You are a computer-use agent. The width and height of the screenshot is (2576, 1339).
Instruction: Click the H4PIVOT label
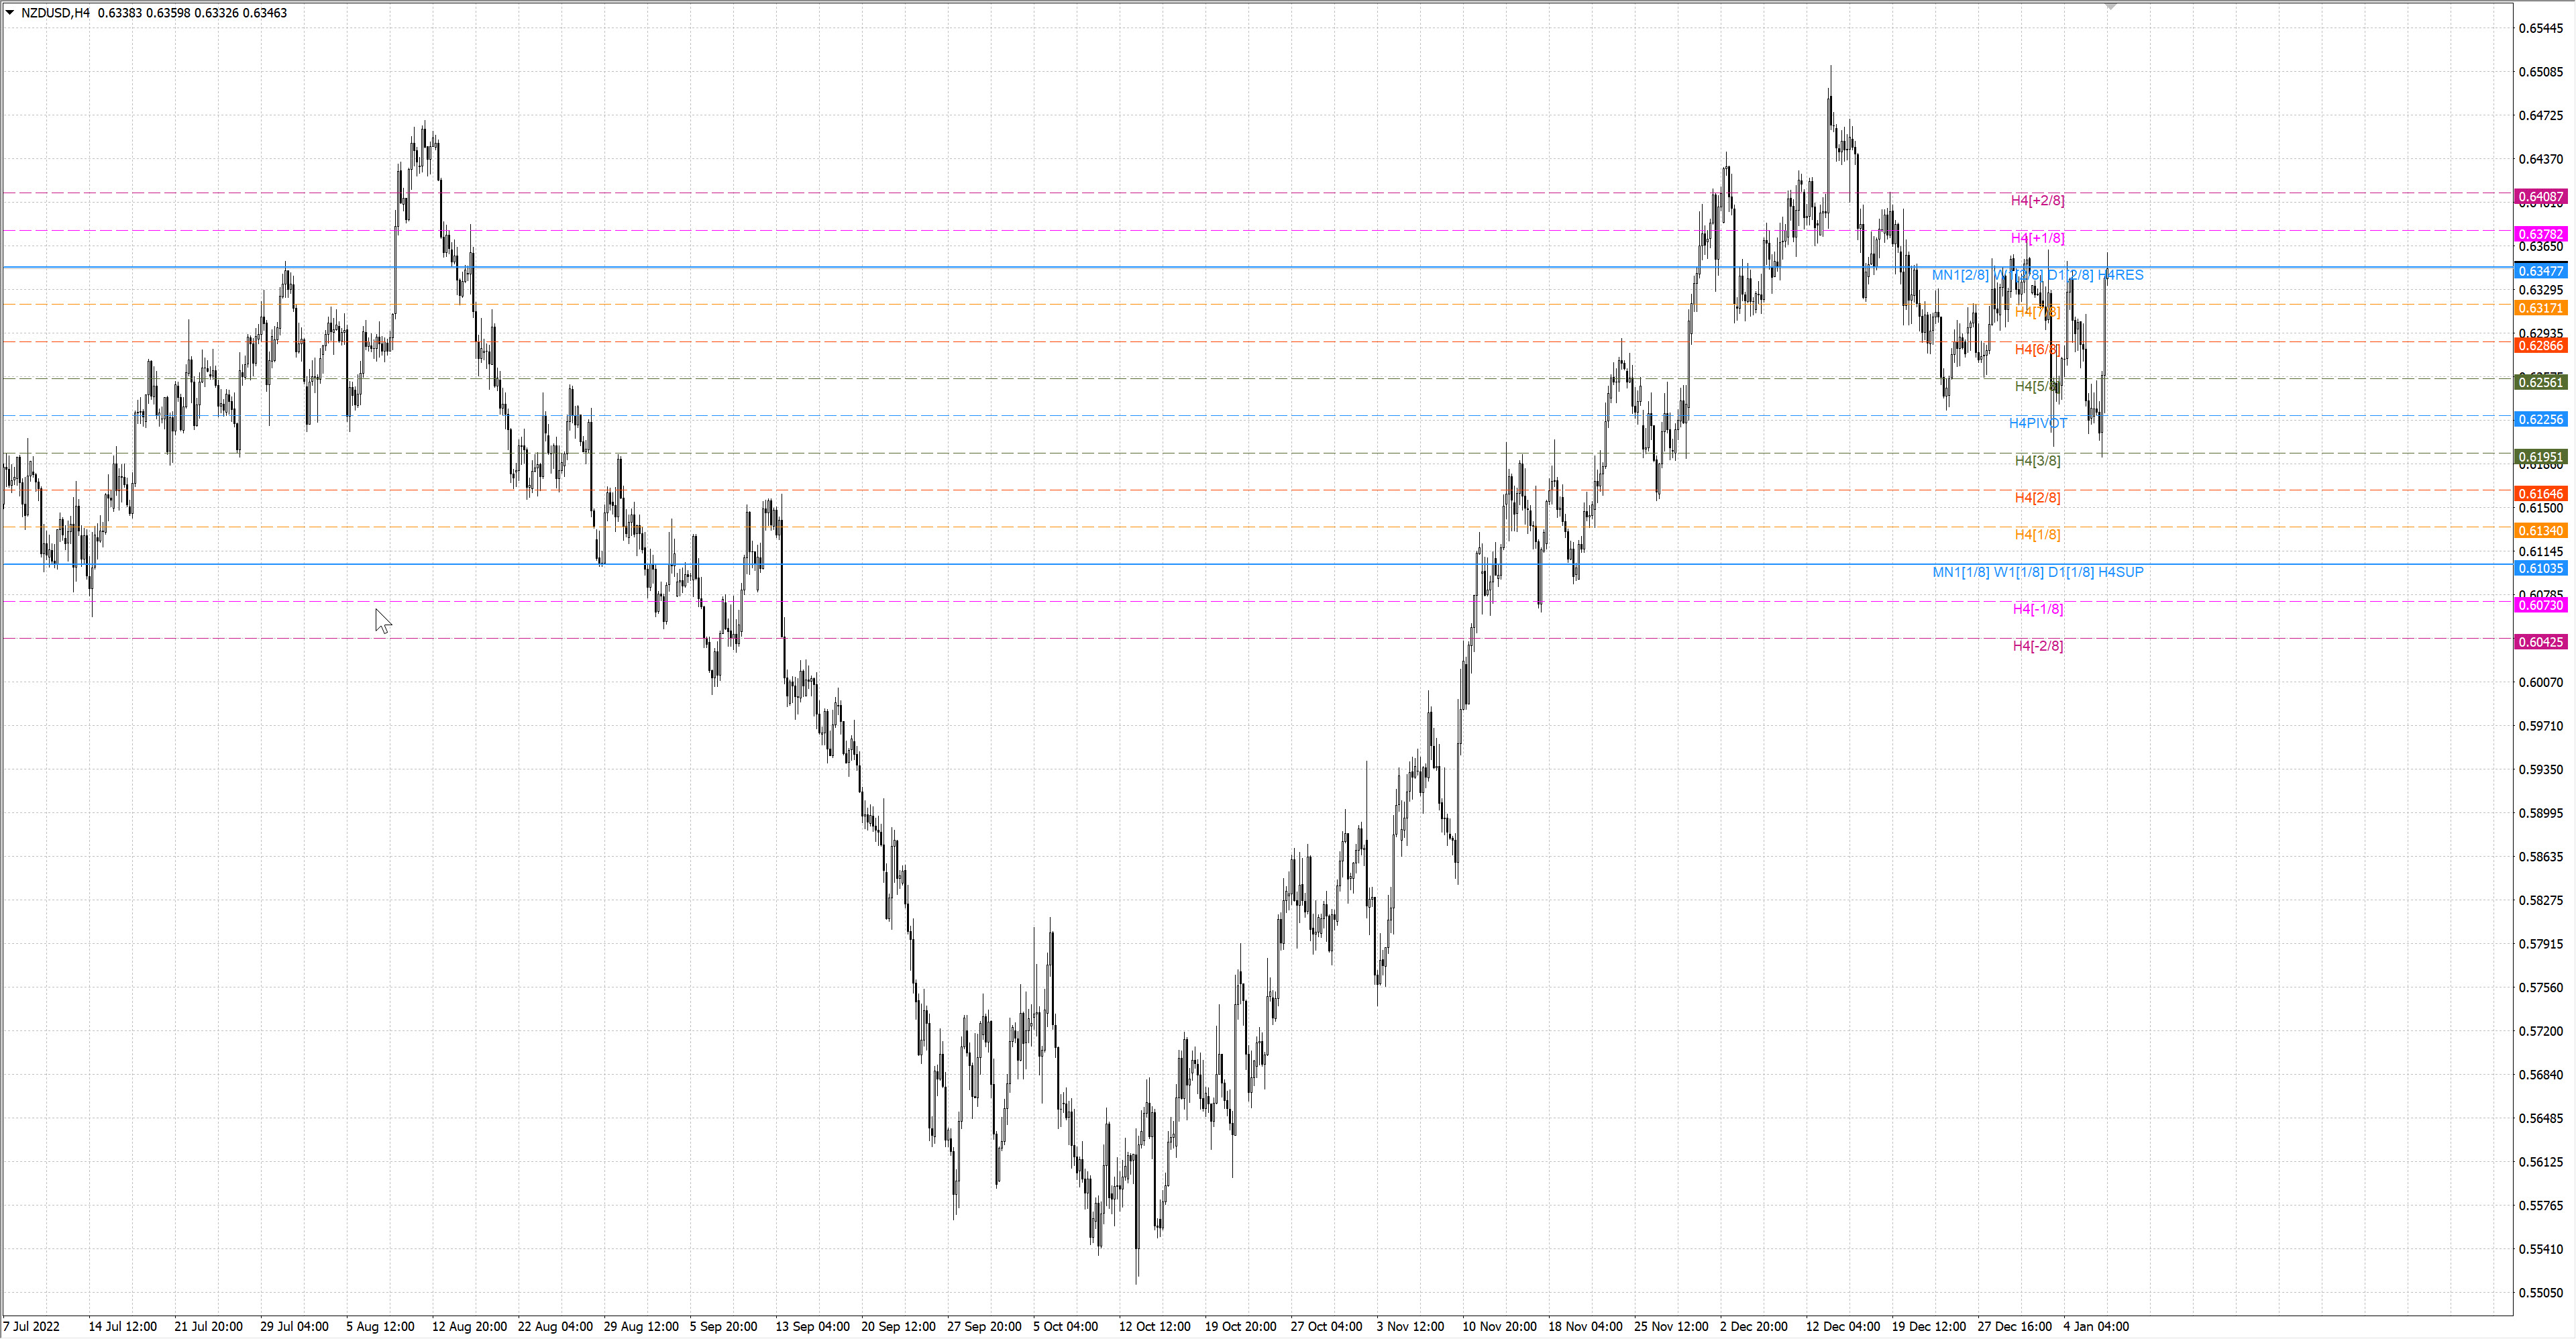2037,423
